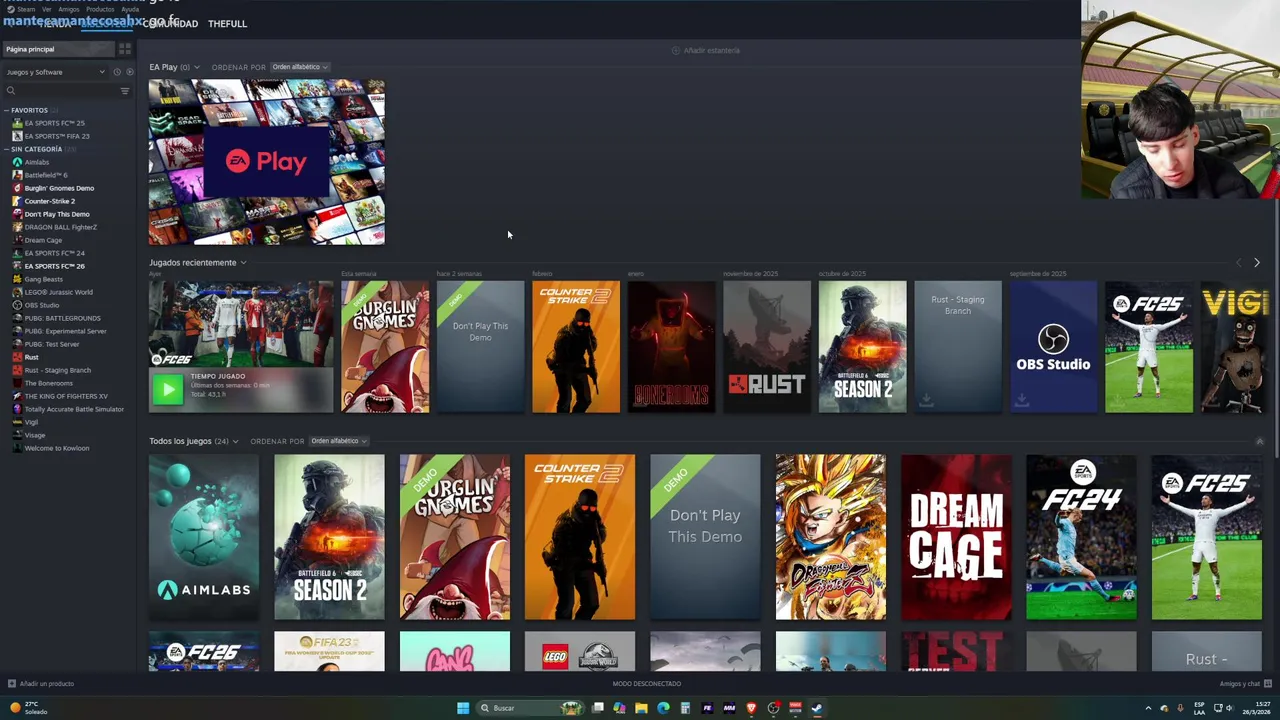Select PUBG: Test Server in sidebar
Image resolution: width=1280 pixels, height=720 pixels.
tap(51, 344)
